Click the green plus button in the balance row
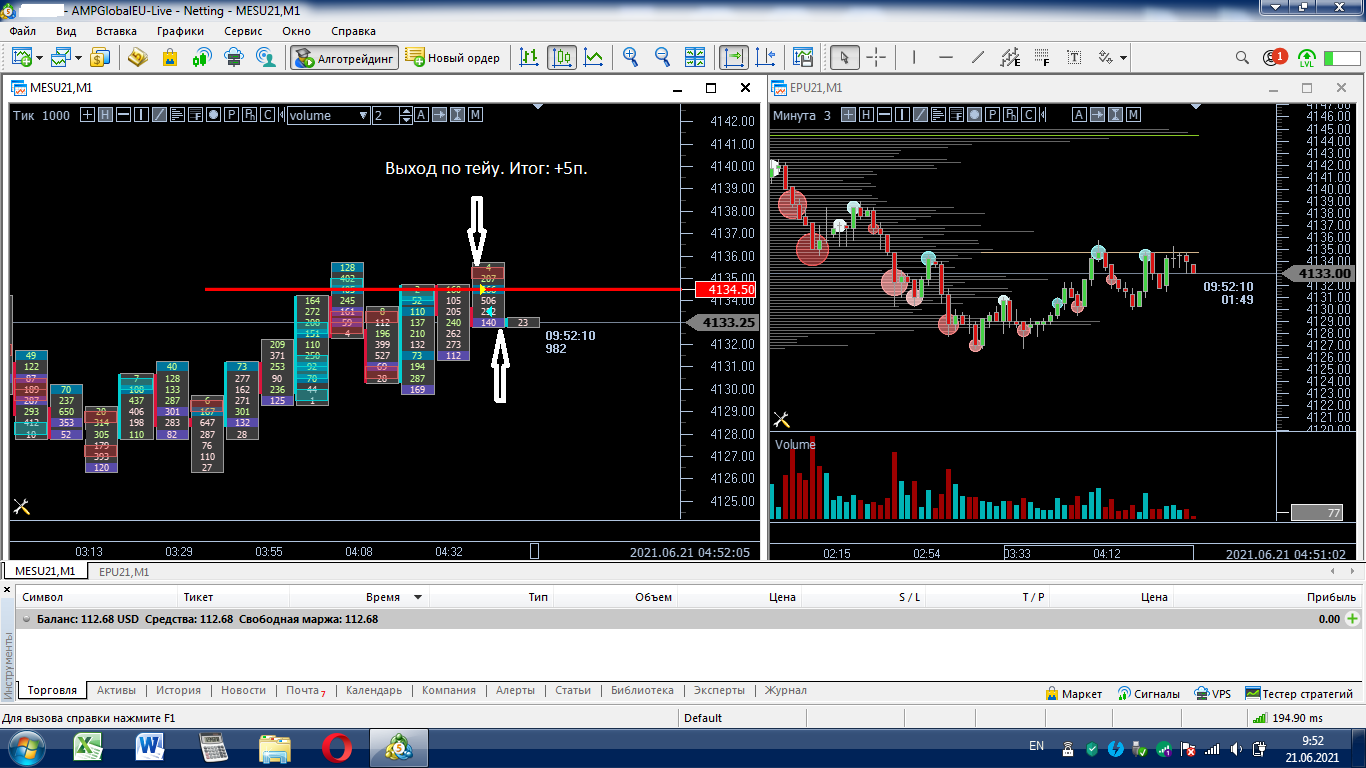Viewport: 1366px width, 768px height. point(1353,620)
